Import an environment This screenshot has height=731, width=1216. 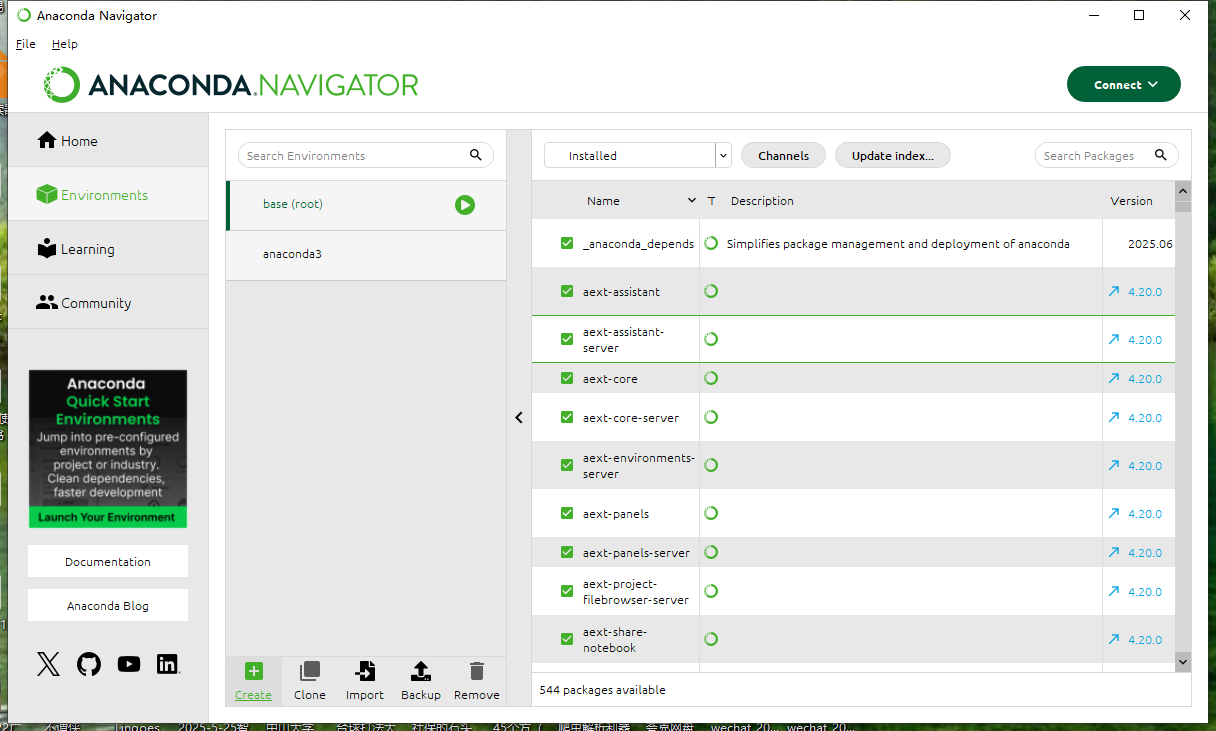pyautogui.click(x=365, y=681)
